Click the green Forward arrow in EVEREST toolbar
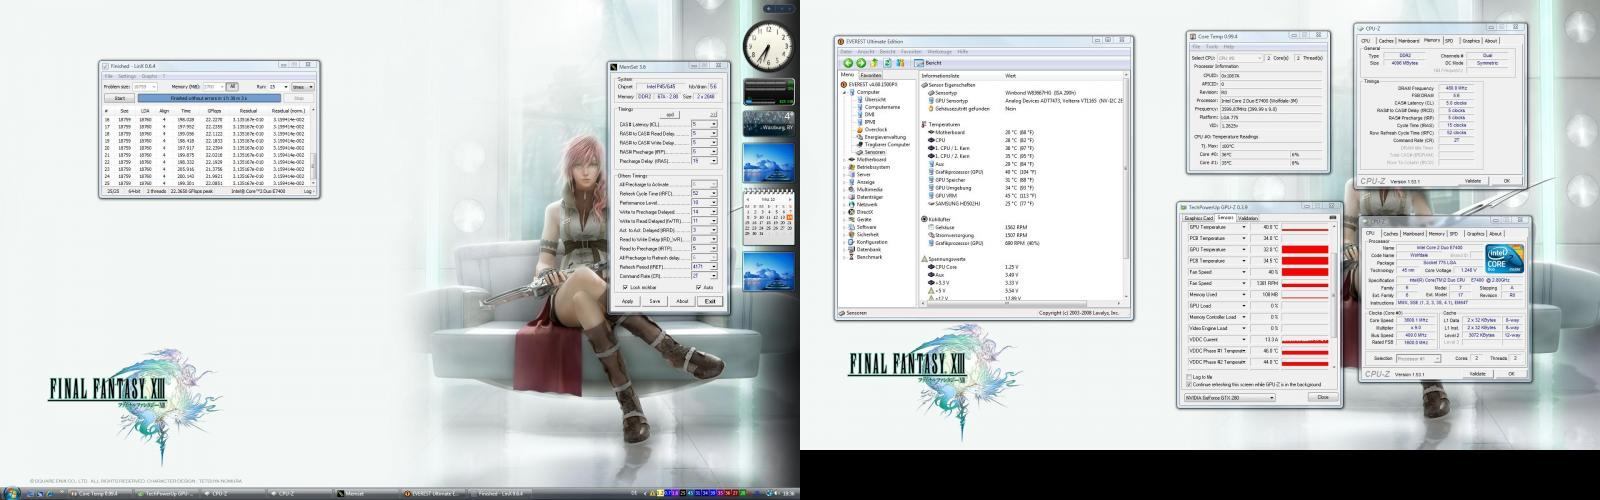 click(861, 63)
